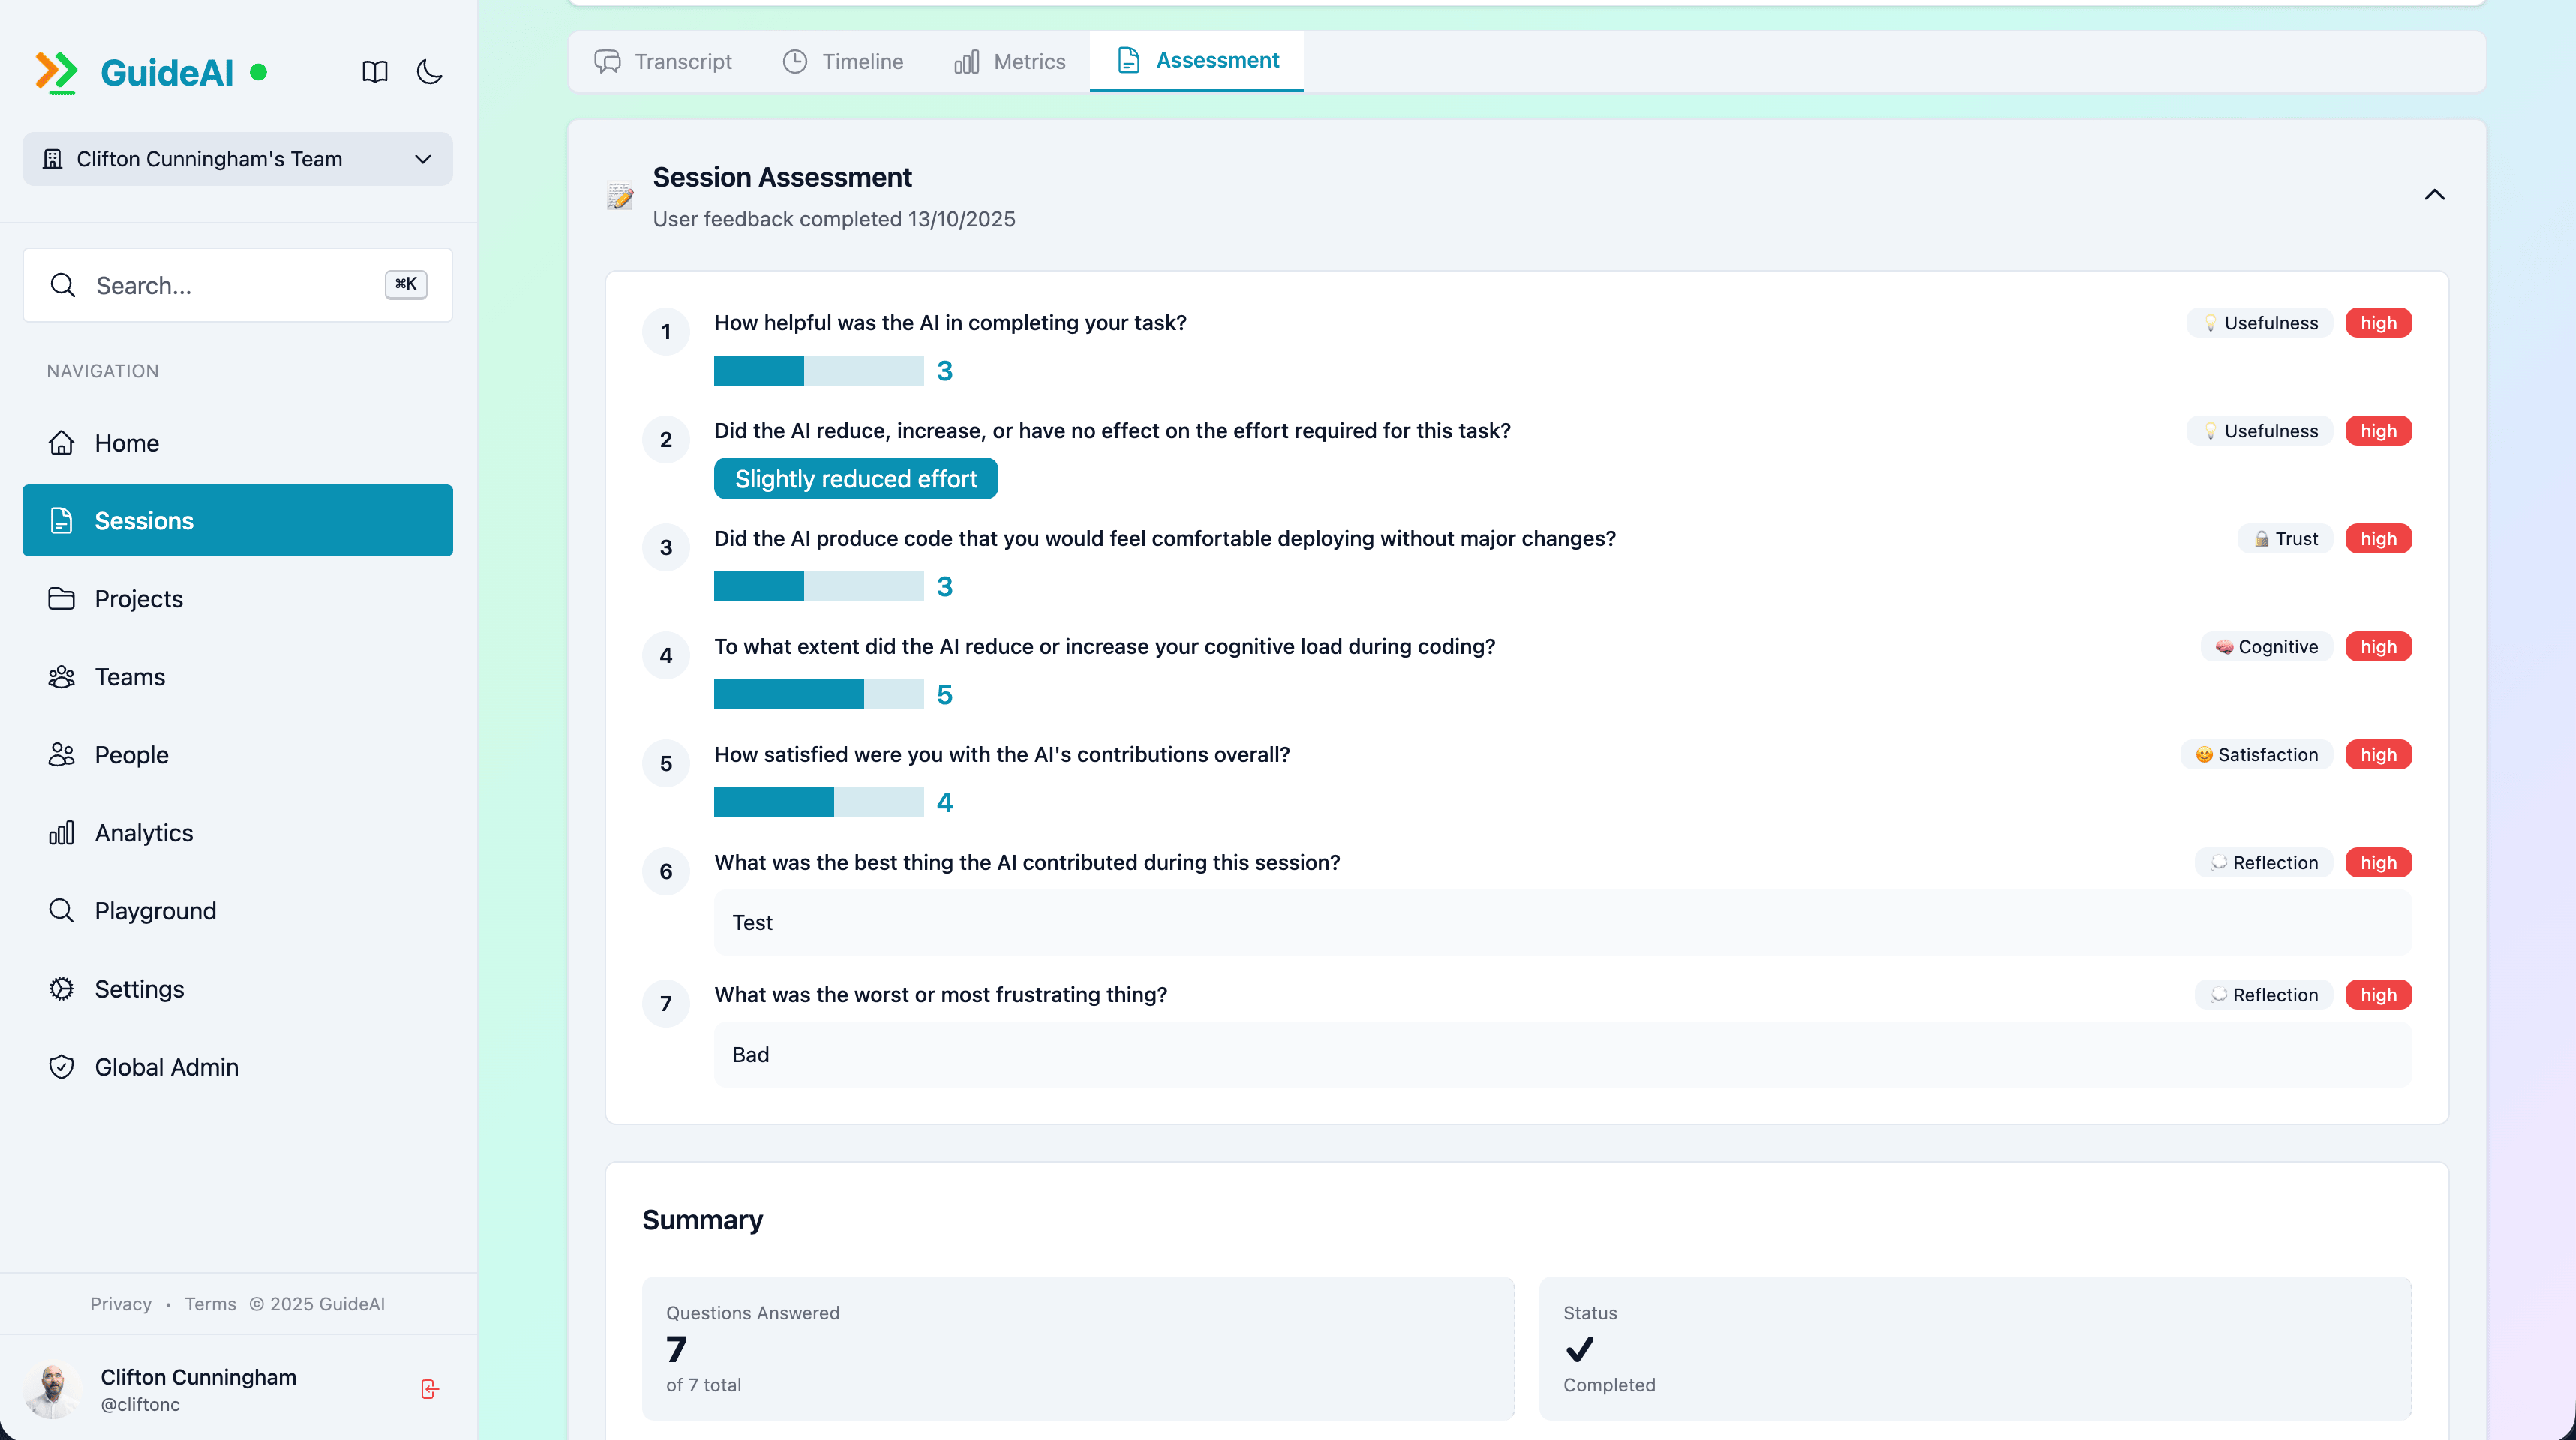
Task: Select the Projects folder icon
Action: (61, 598)
